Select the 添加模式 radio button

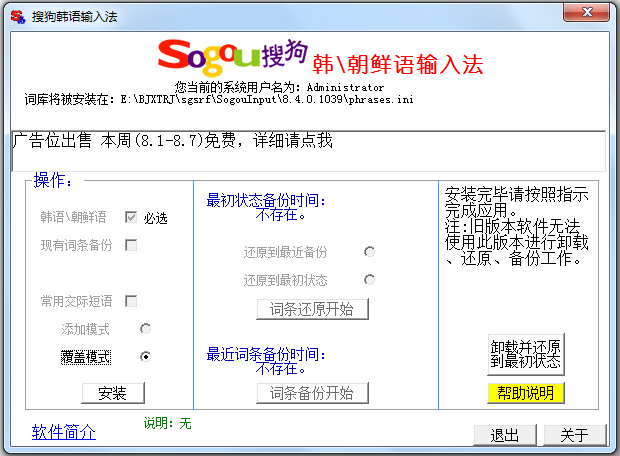pos(145,329)
